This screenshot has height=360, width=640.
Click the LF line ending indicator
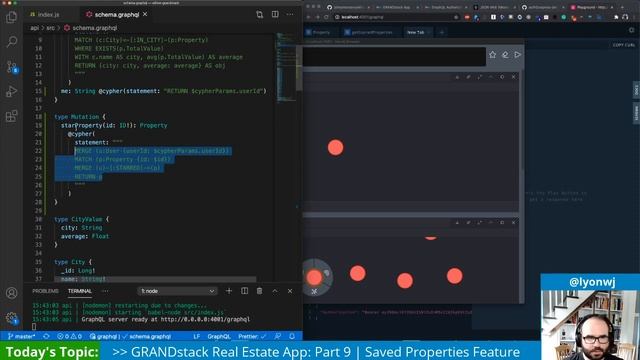coord(197,337)
